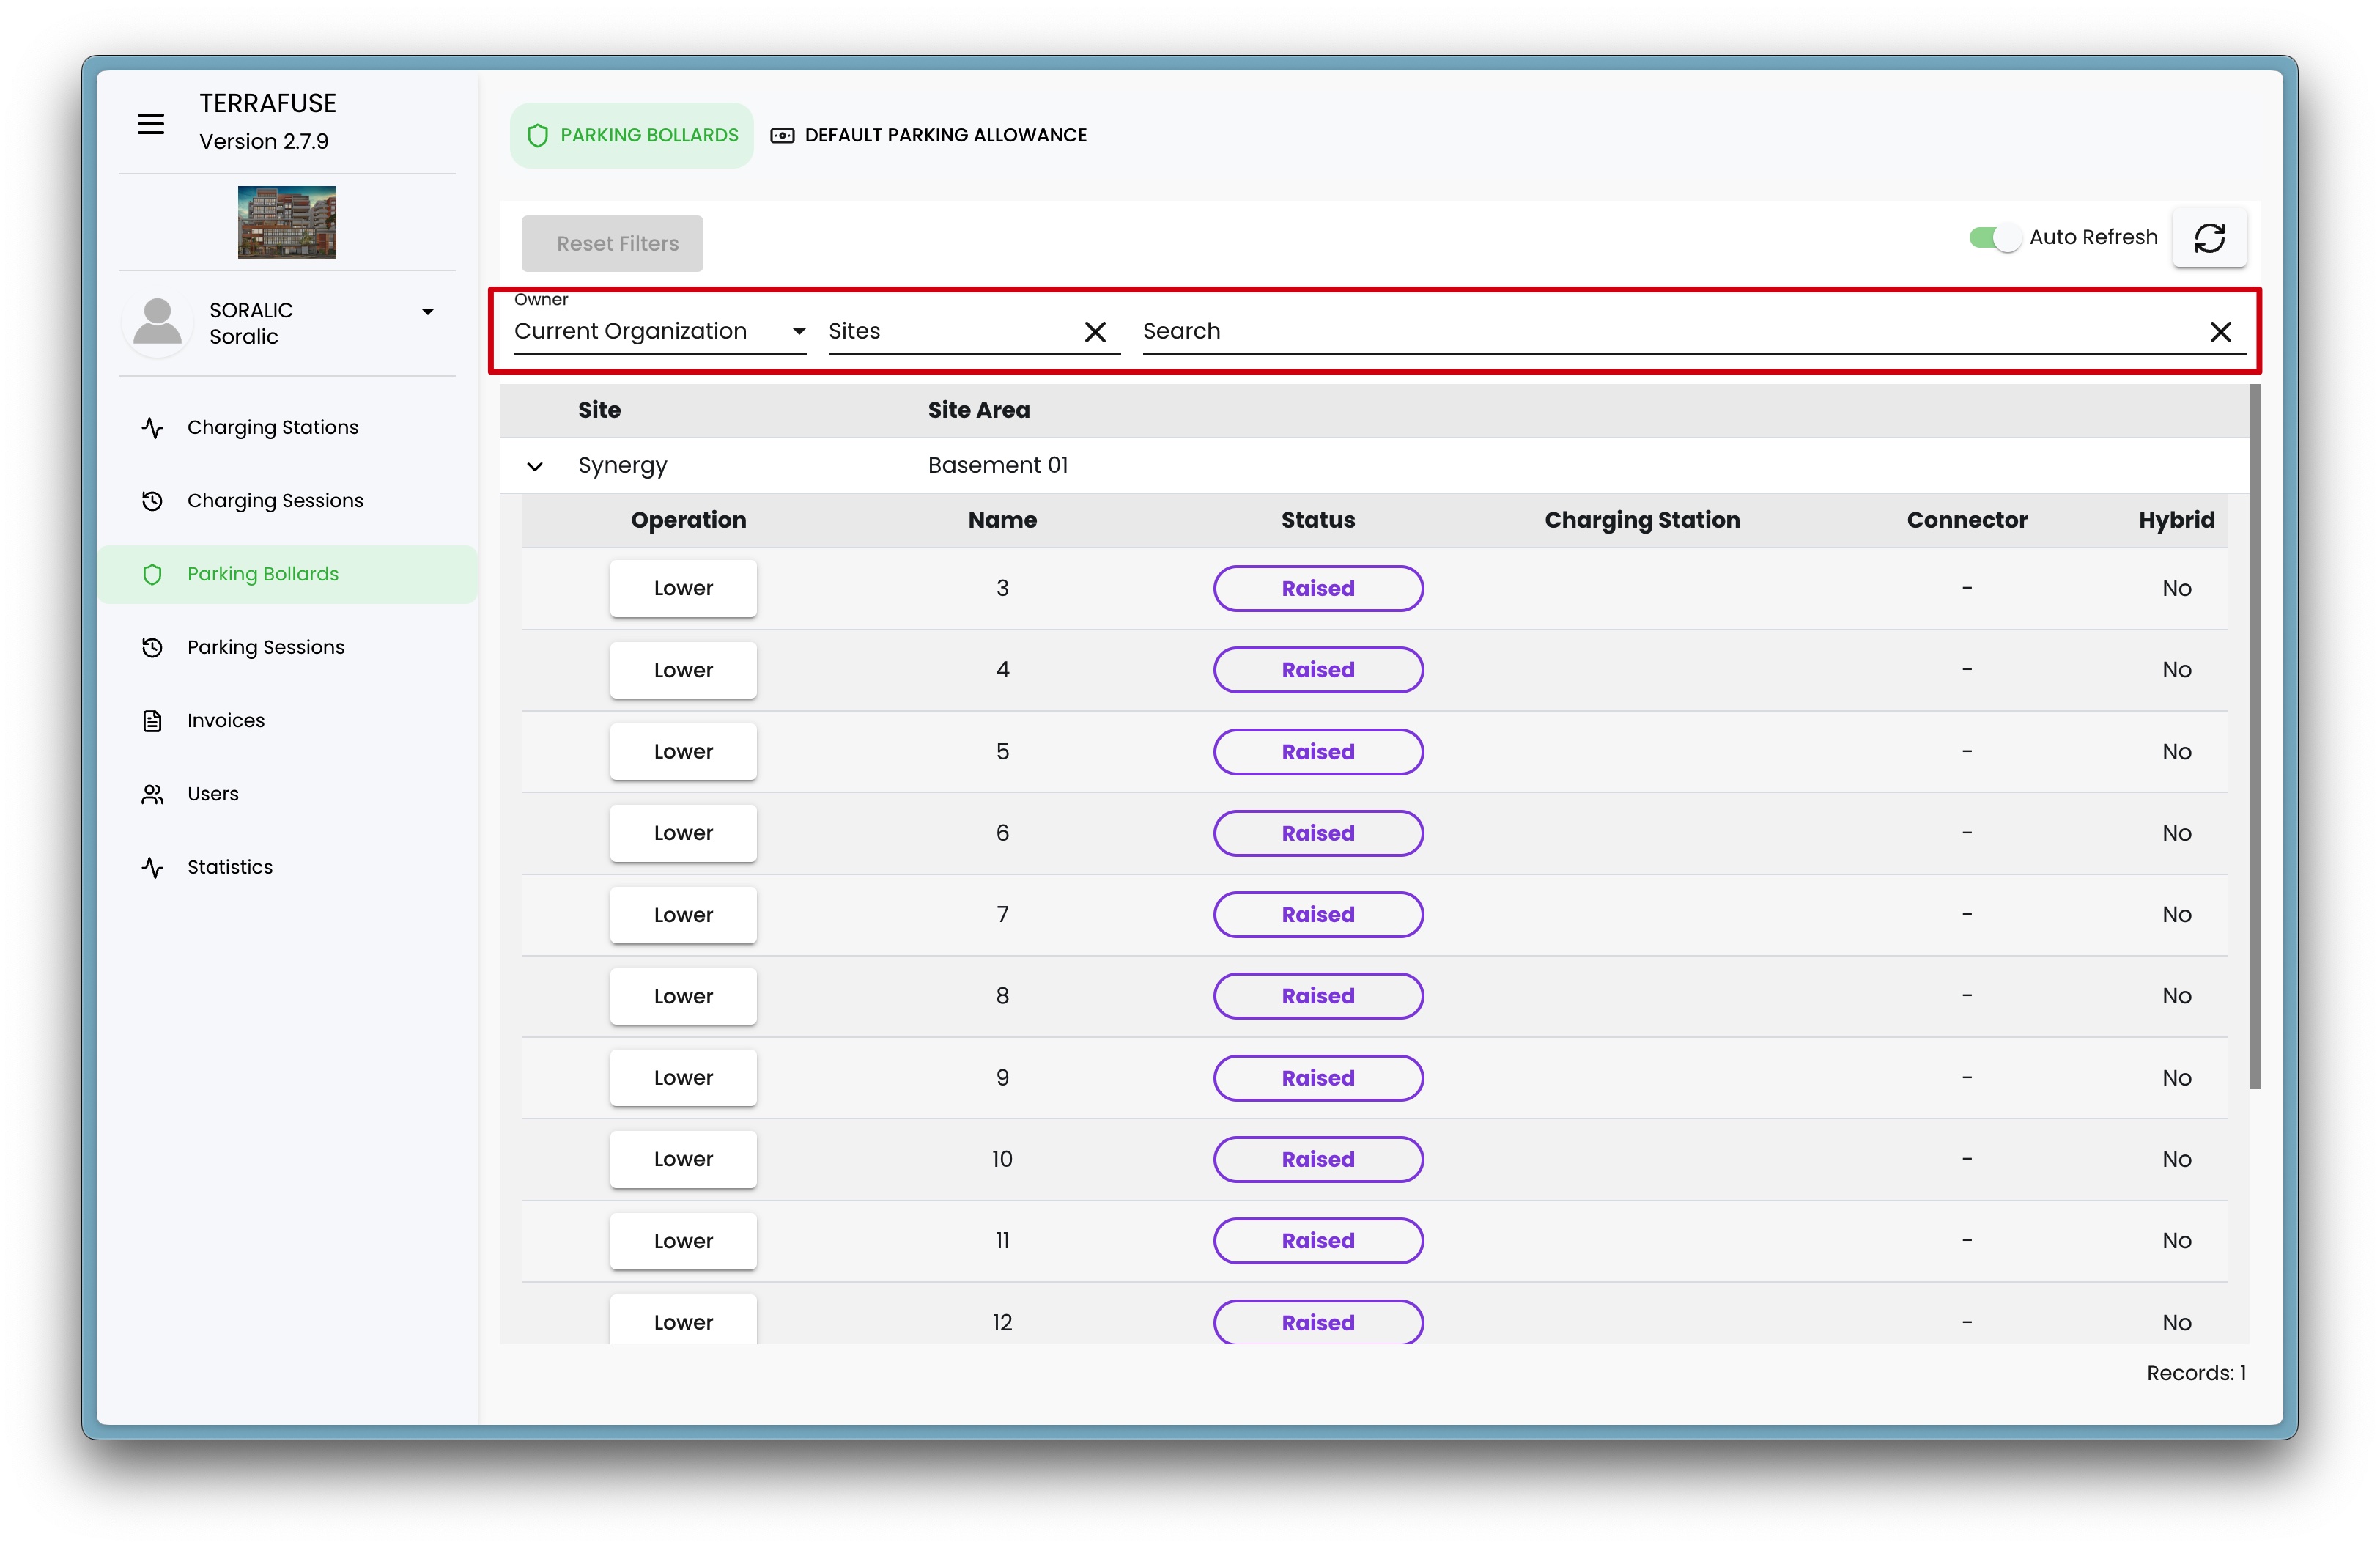Go to Parking Sessions in sidebar
This screenshot has height=1548, width=2380.
265,647
